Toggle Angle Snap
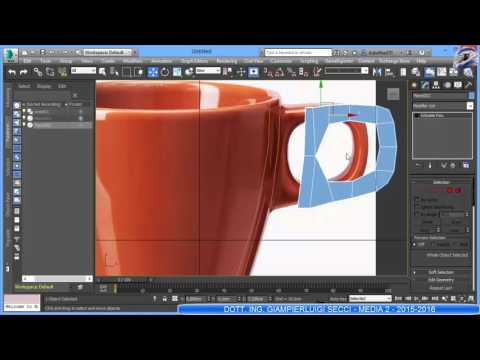This screenshot has height=360, width=480. [279, 72]
